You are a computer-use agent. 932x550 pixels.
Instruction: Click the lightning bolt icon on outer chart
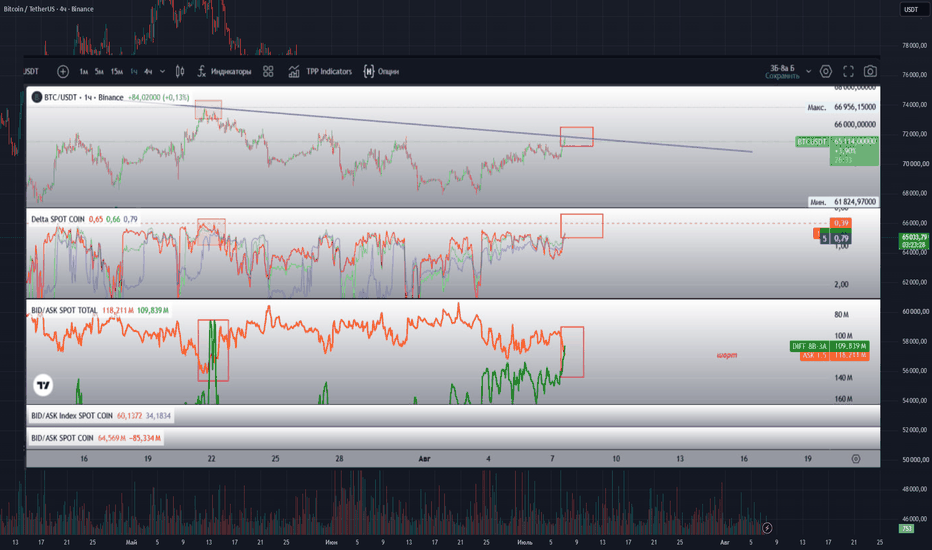[767, 527]
